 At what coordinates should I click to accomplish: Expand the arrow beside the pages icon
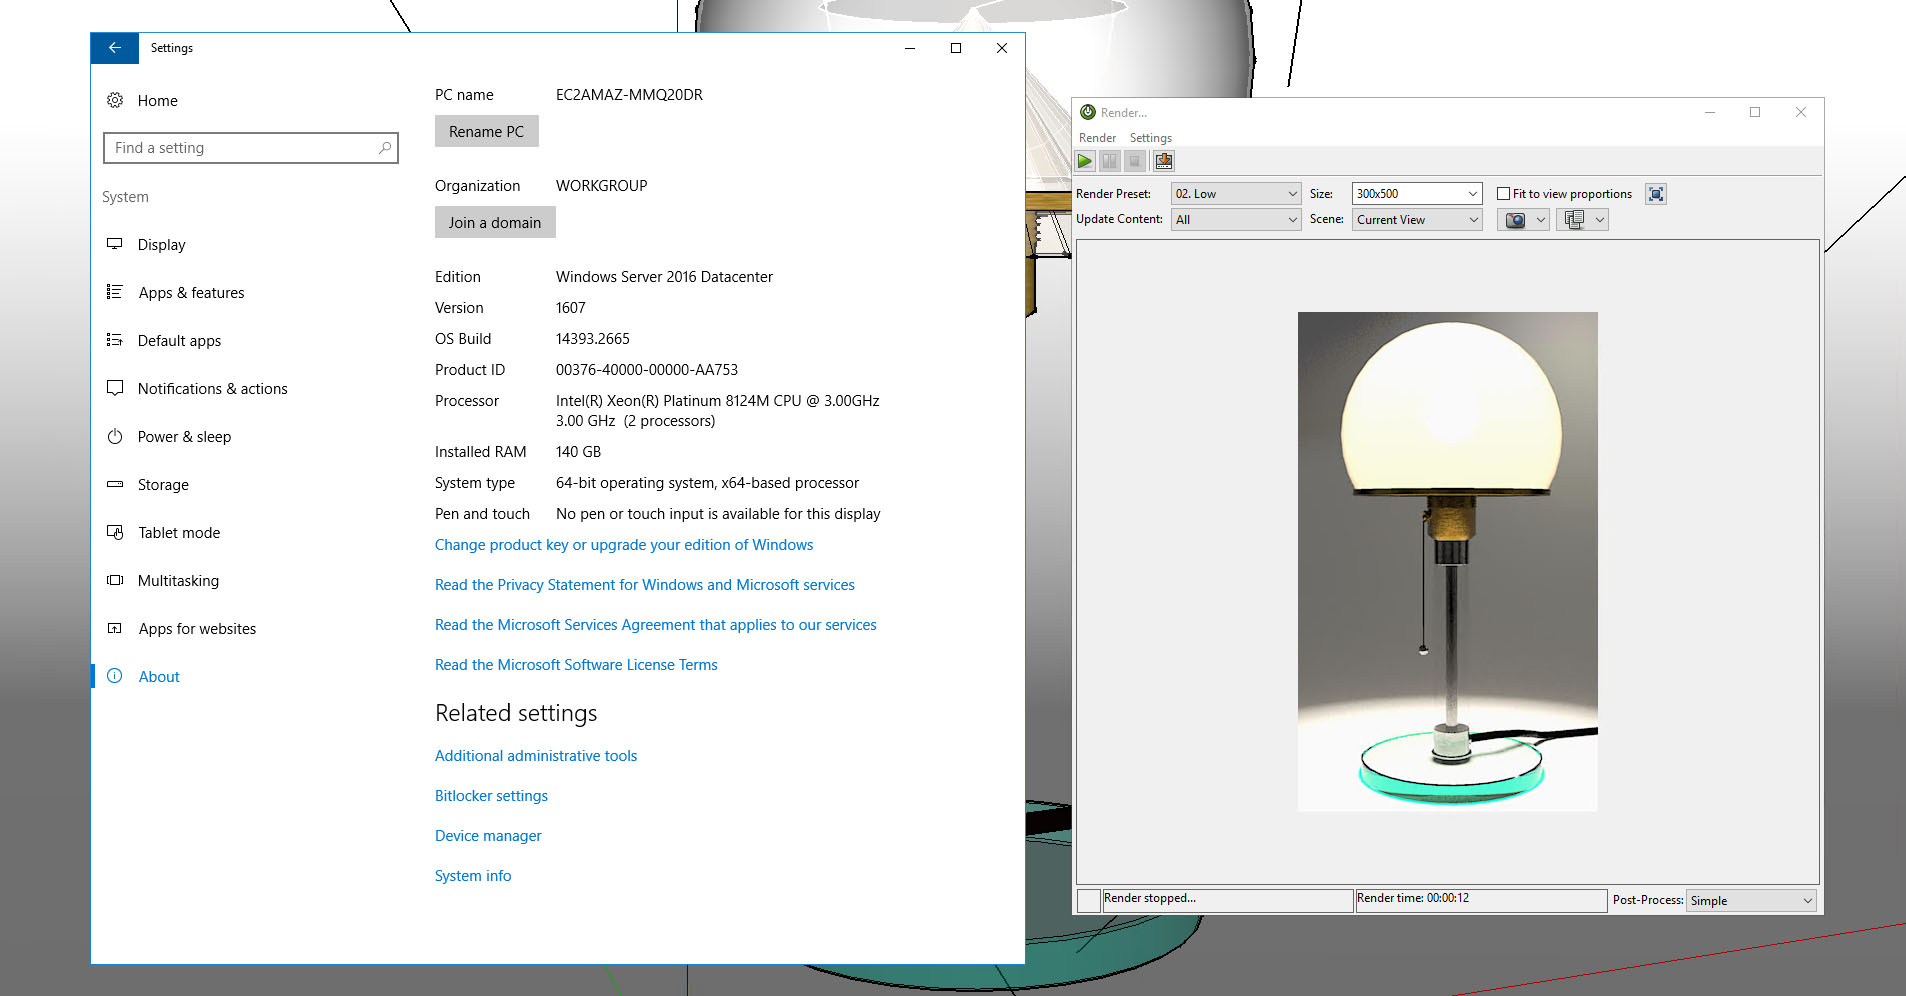coord(1600,220)
